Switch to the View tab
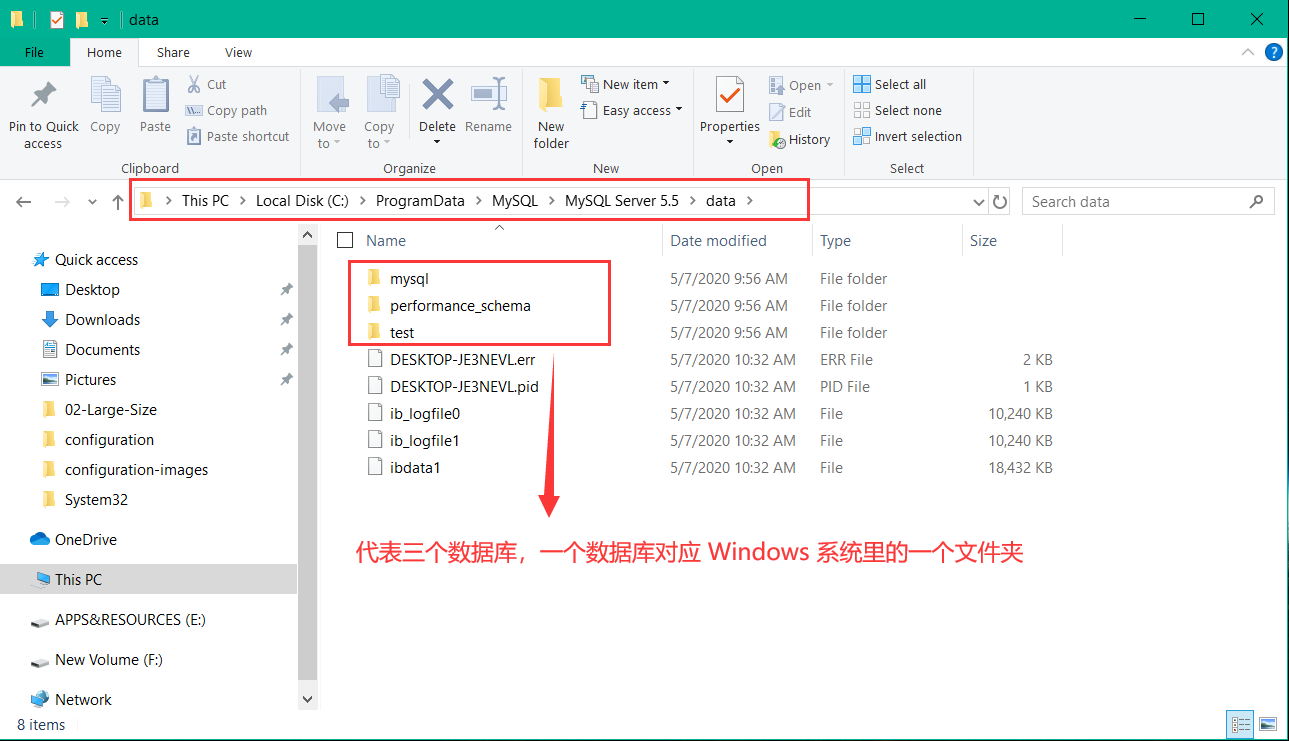This screenshot has width=1289, height=741. [x=238, y=53]
